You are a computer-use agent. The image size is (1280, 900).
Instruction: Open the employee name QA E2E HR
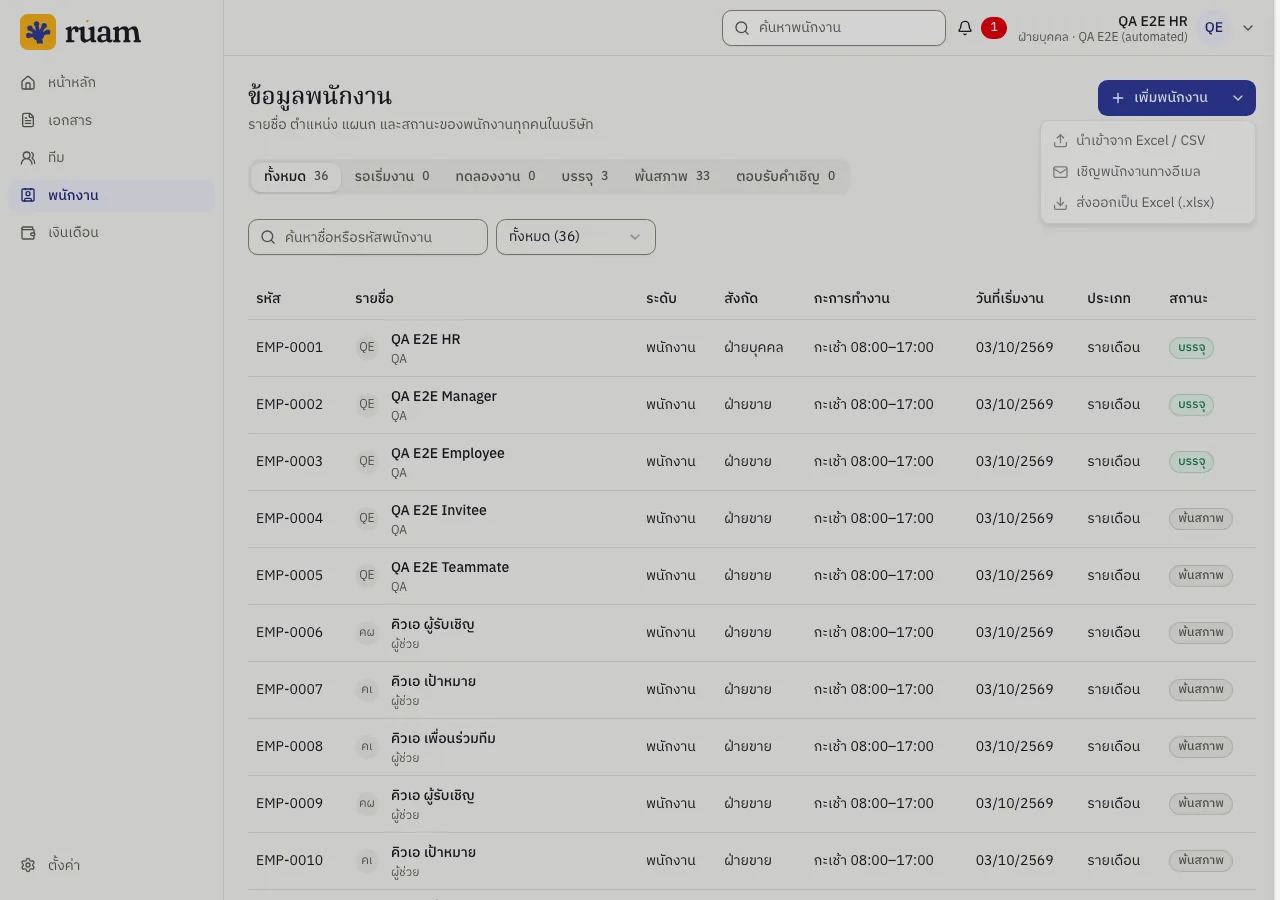(x=426, y=339)
